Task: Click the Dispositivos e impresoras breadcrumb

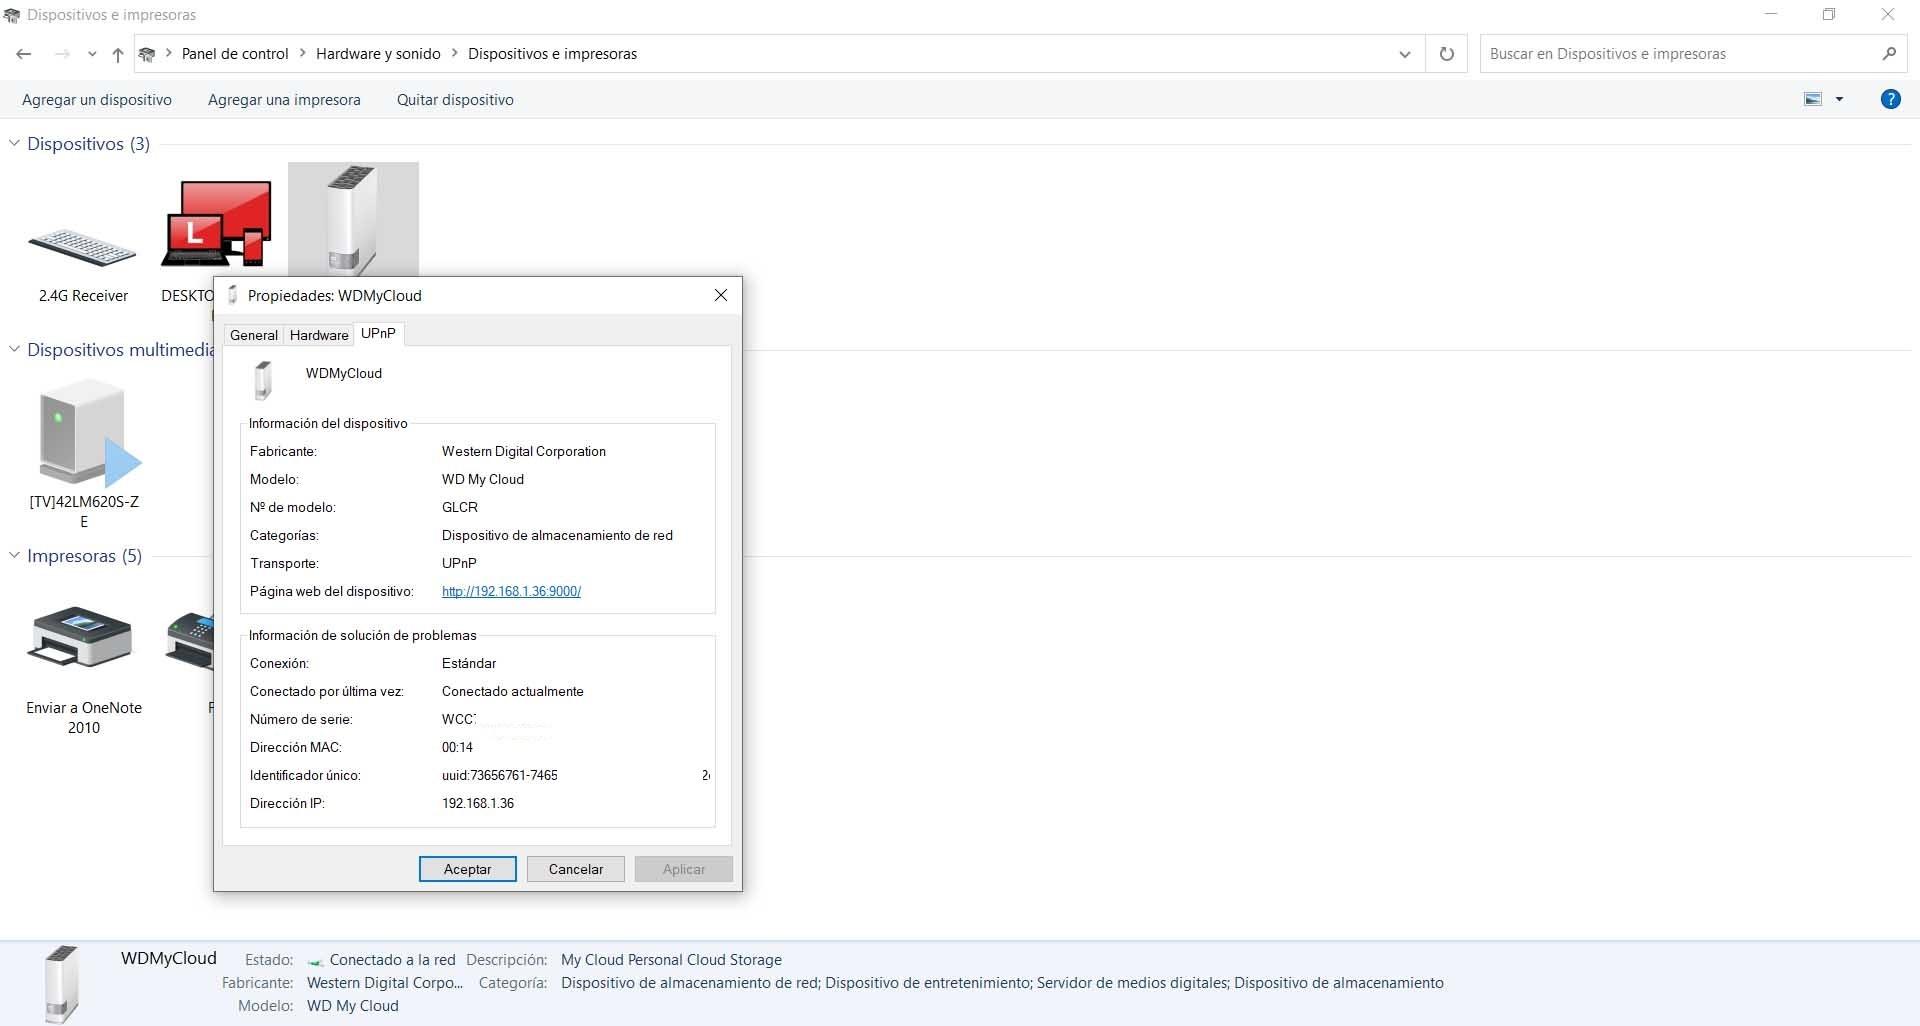Action: pyautogui.click(x=552, y=54)
